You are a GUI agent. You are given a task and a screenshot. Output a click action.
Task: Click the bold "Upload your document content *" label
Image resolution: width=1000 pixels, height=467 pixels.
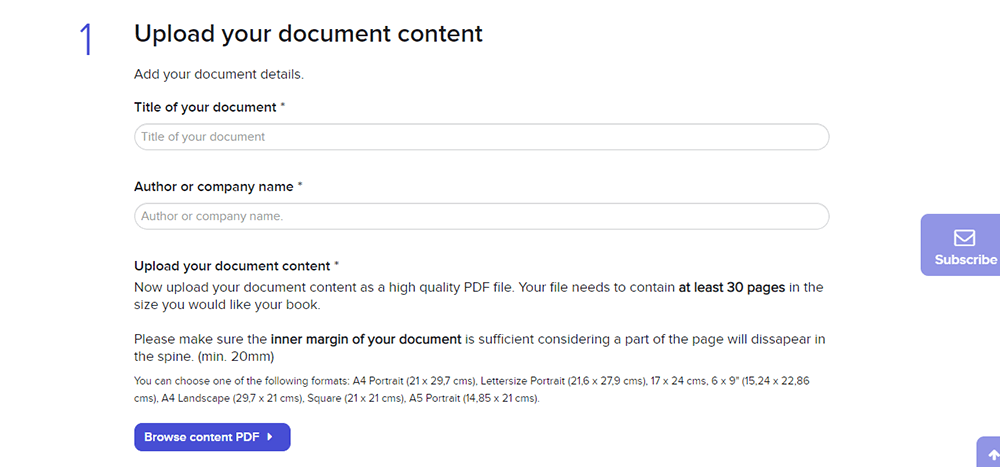236,266
